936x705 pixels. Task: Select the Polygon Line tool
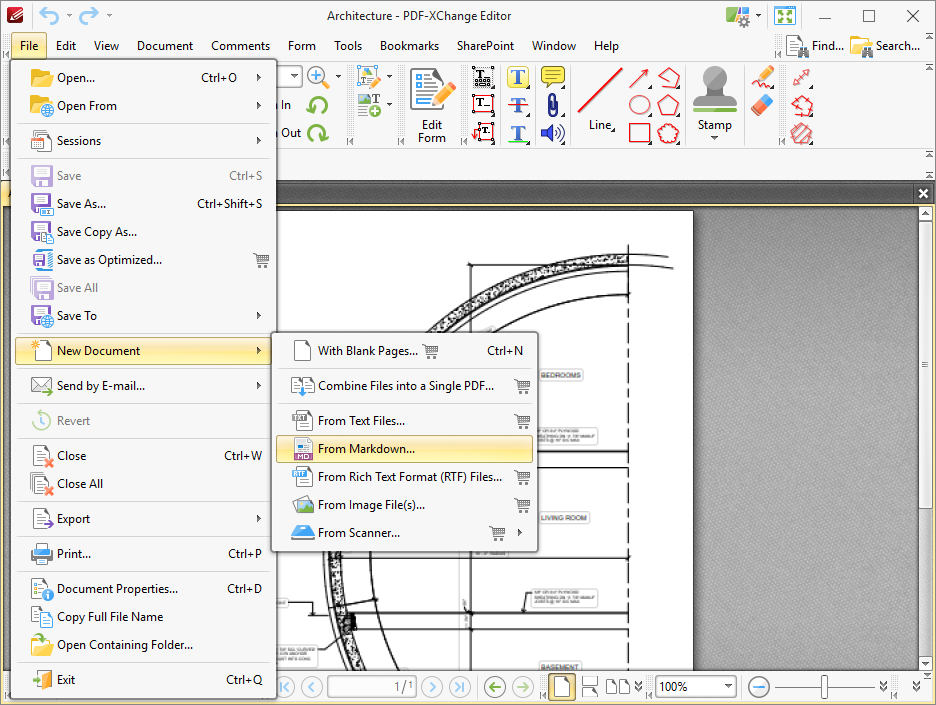tap(668, 78)
